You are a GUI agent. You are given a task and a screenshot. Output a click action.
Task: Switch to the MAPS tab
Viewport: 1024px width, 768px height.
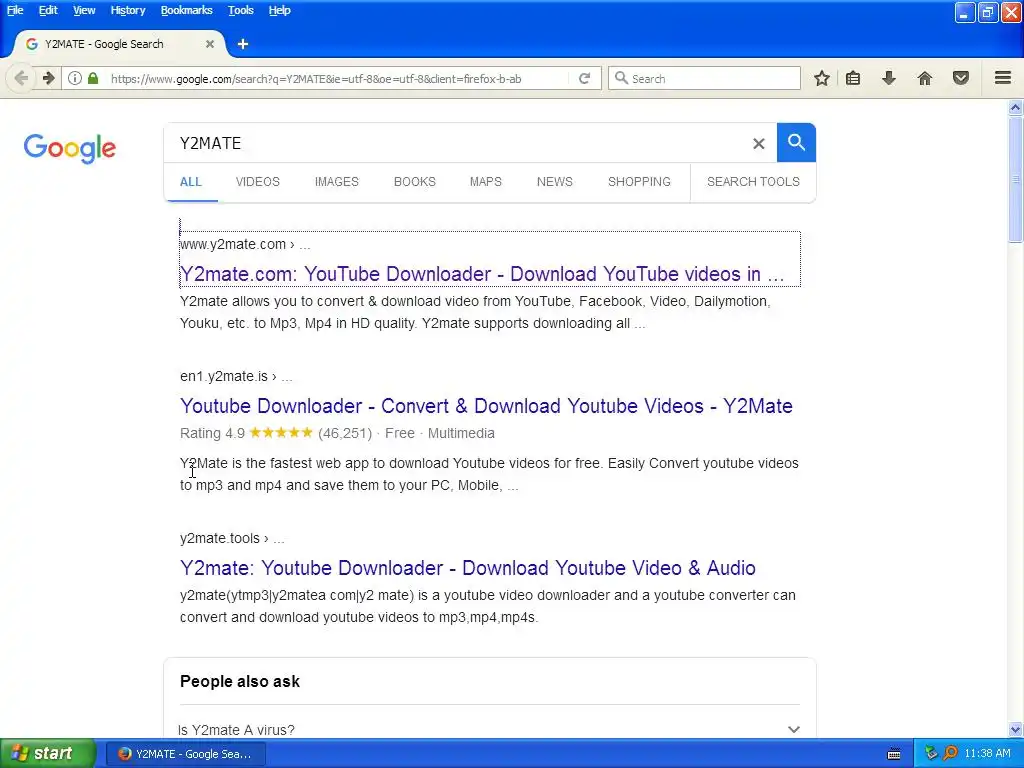[x=486, y=182]
